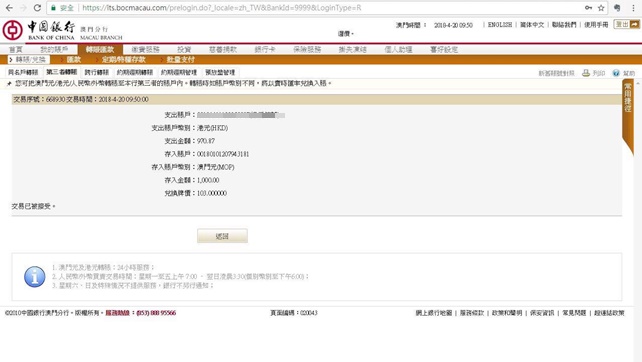
Task: Switch to the 跨行轉賬 tab
Action: click(x=97, y=72)
